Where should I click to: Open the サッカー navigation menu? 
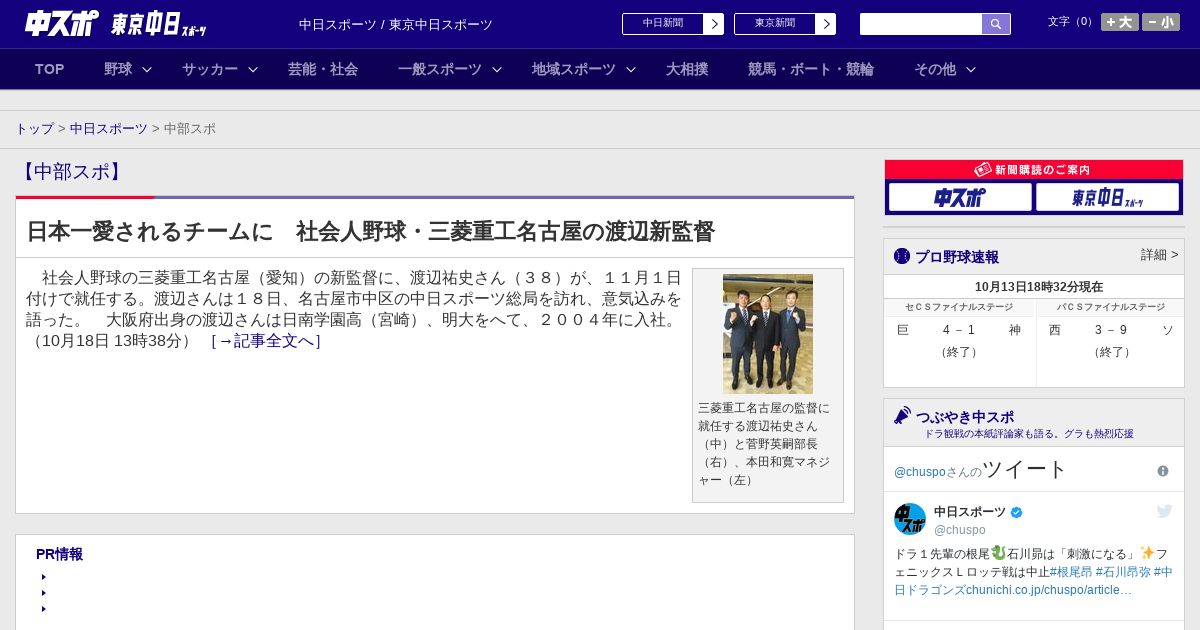point(210,69)
